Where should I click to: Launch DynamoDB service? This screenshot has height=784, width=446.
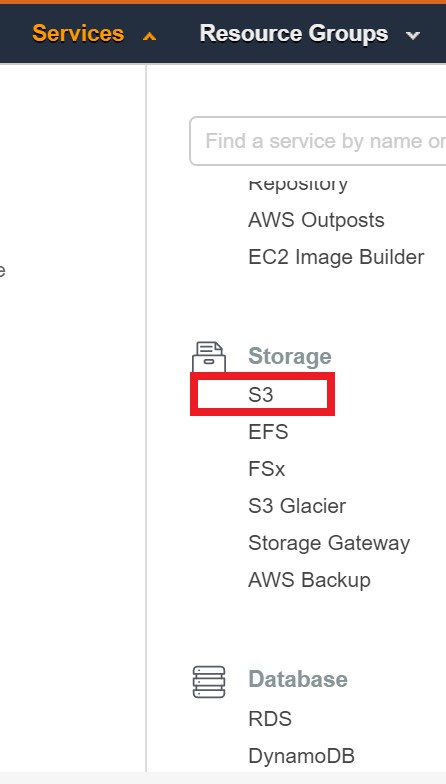point(302,756)
